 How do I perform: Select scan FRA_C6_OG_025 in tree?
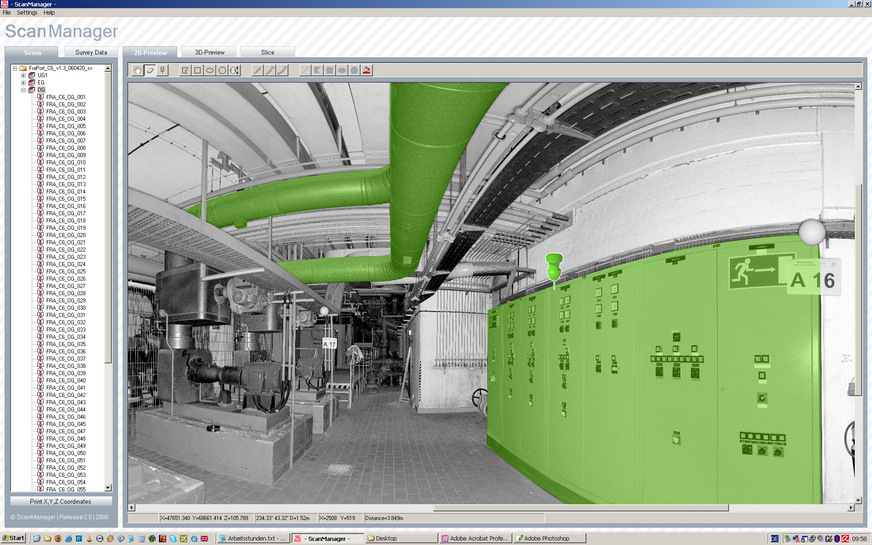[66, 271]
